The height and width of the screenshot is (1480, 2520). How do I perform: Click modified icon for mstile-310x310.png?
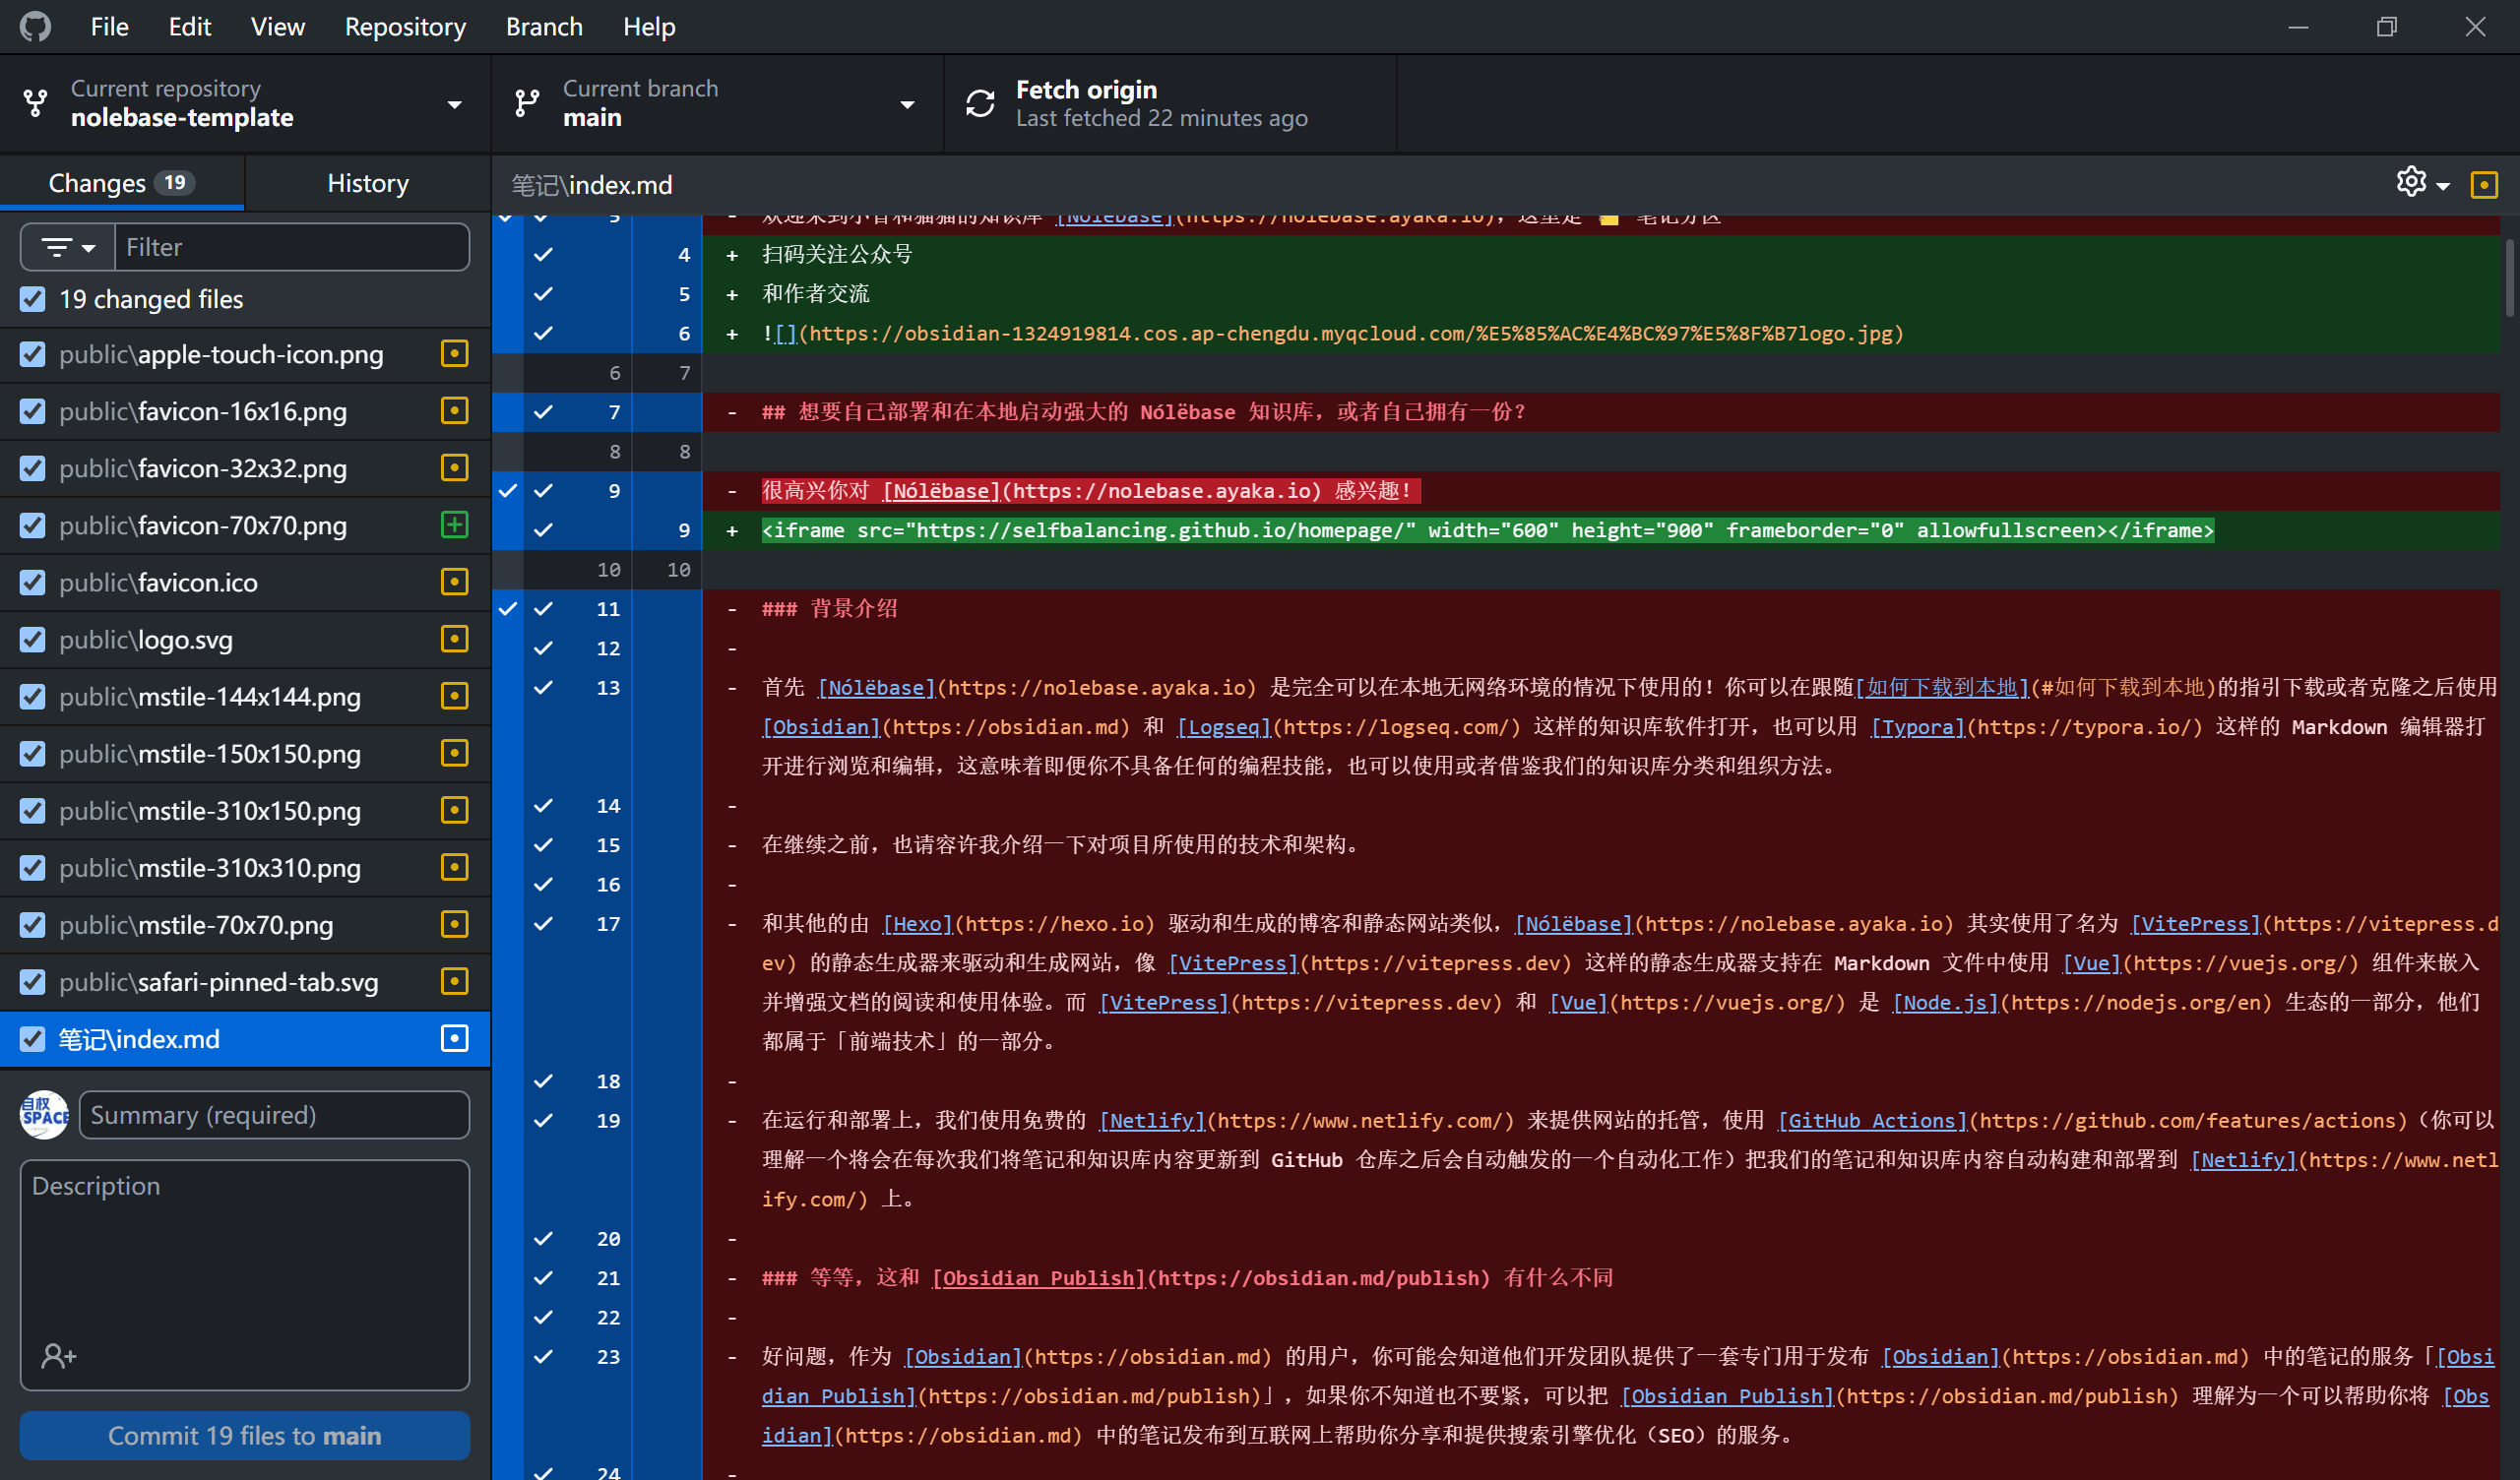[455, 867]
